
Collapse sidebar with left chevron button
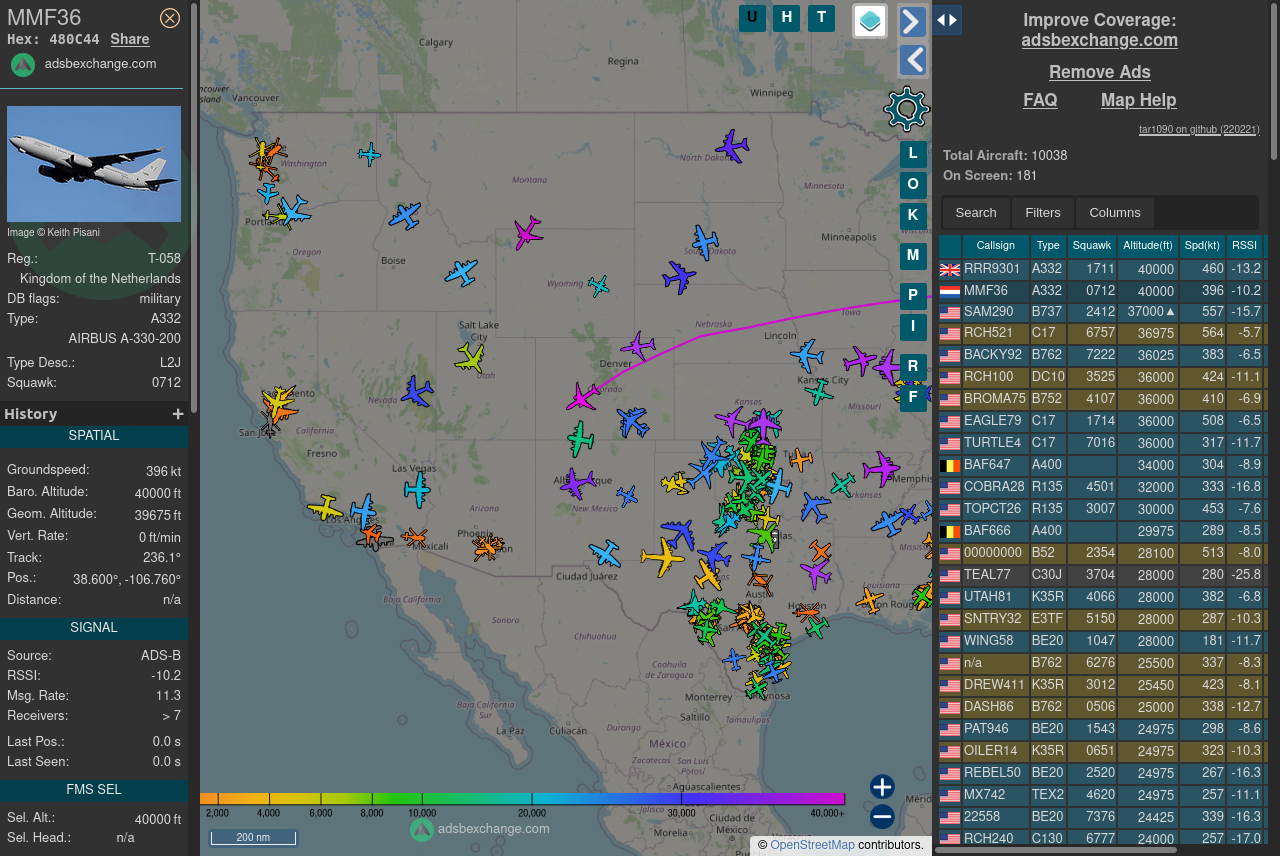click(x=912, y=60)
